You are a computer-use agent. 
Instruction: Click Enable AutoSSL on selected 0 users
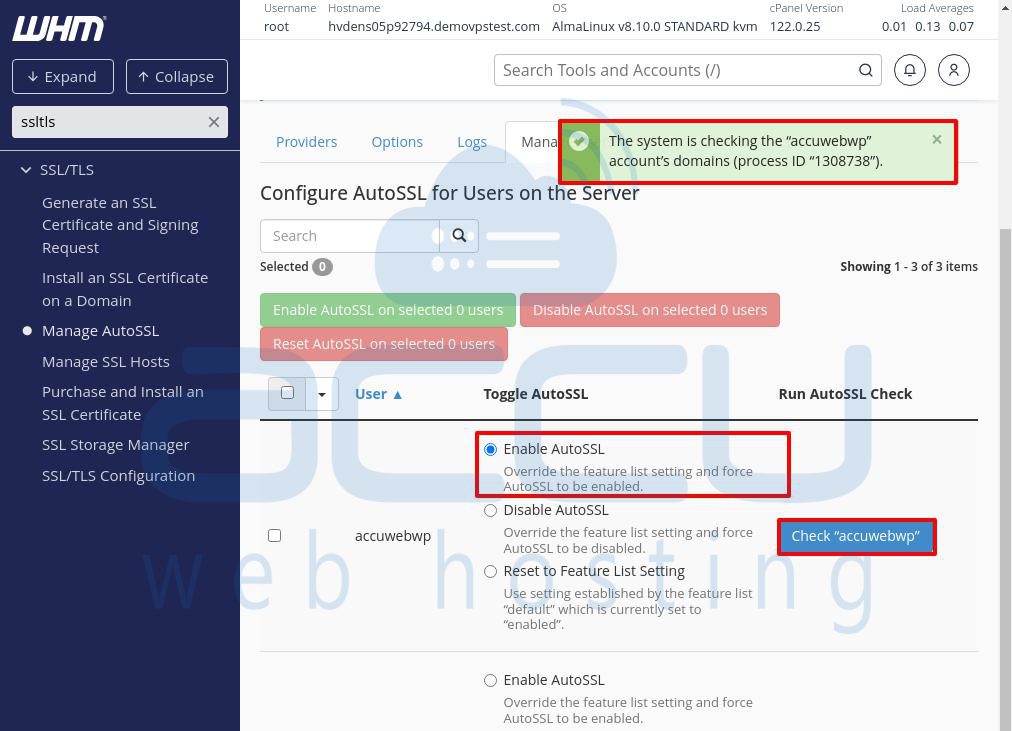387,310
